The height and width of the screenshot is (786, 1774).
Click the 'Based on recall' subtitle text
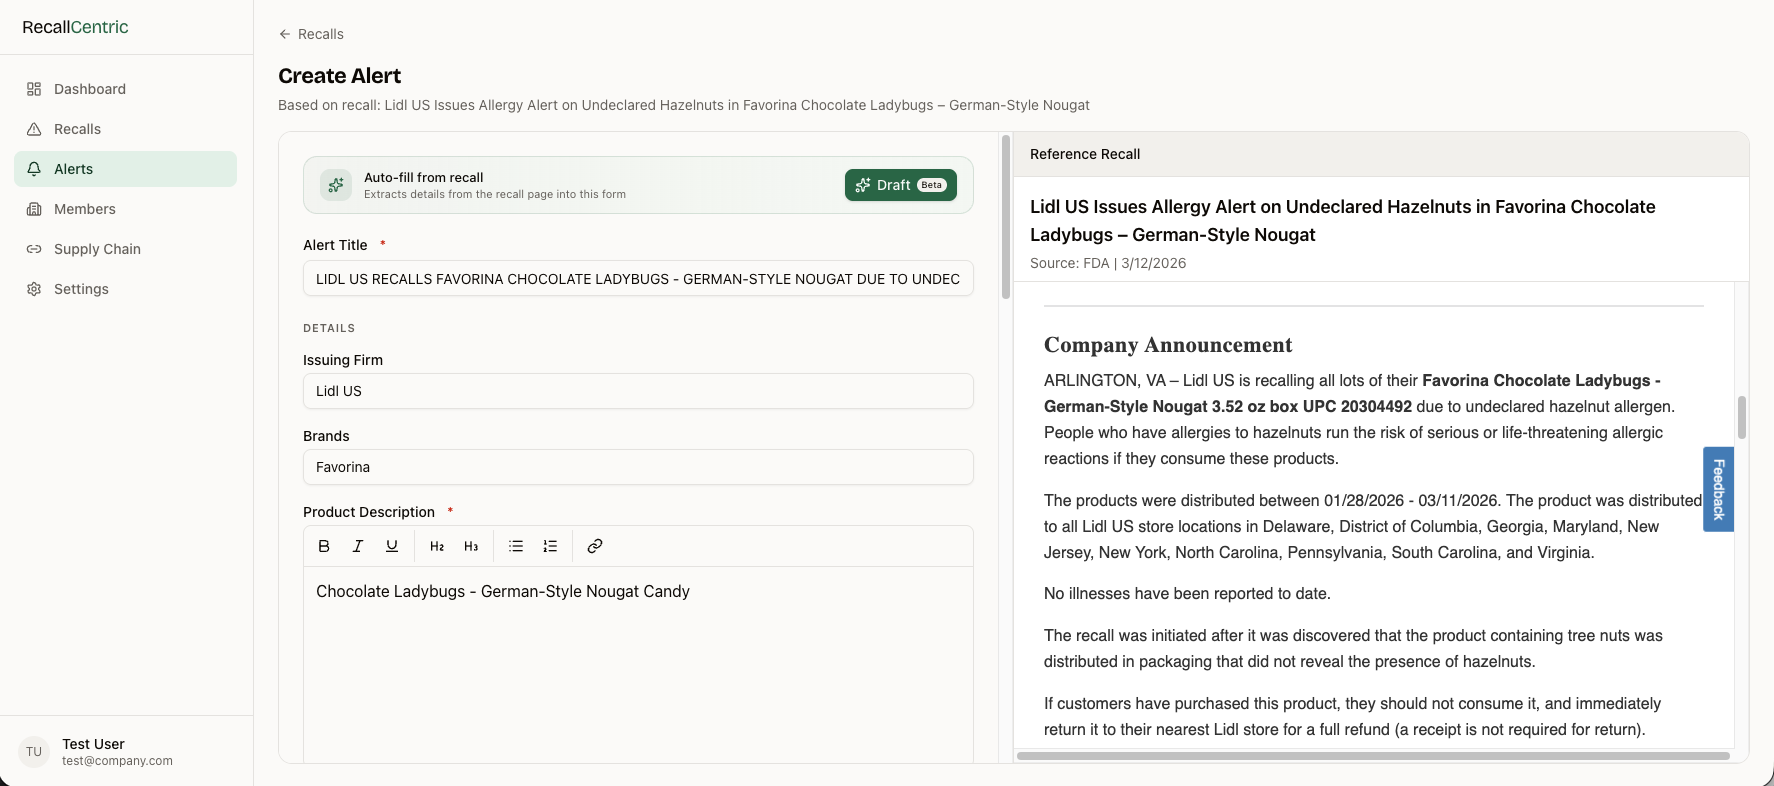click(684, 105)
